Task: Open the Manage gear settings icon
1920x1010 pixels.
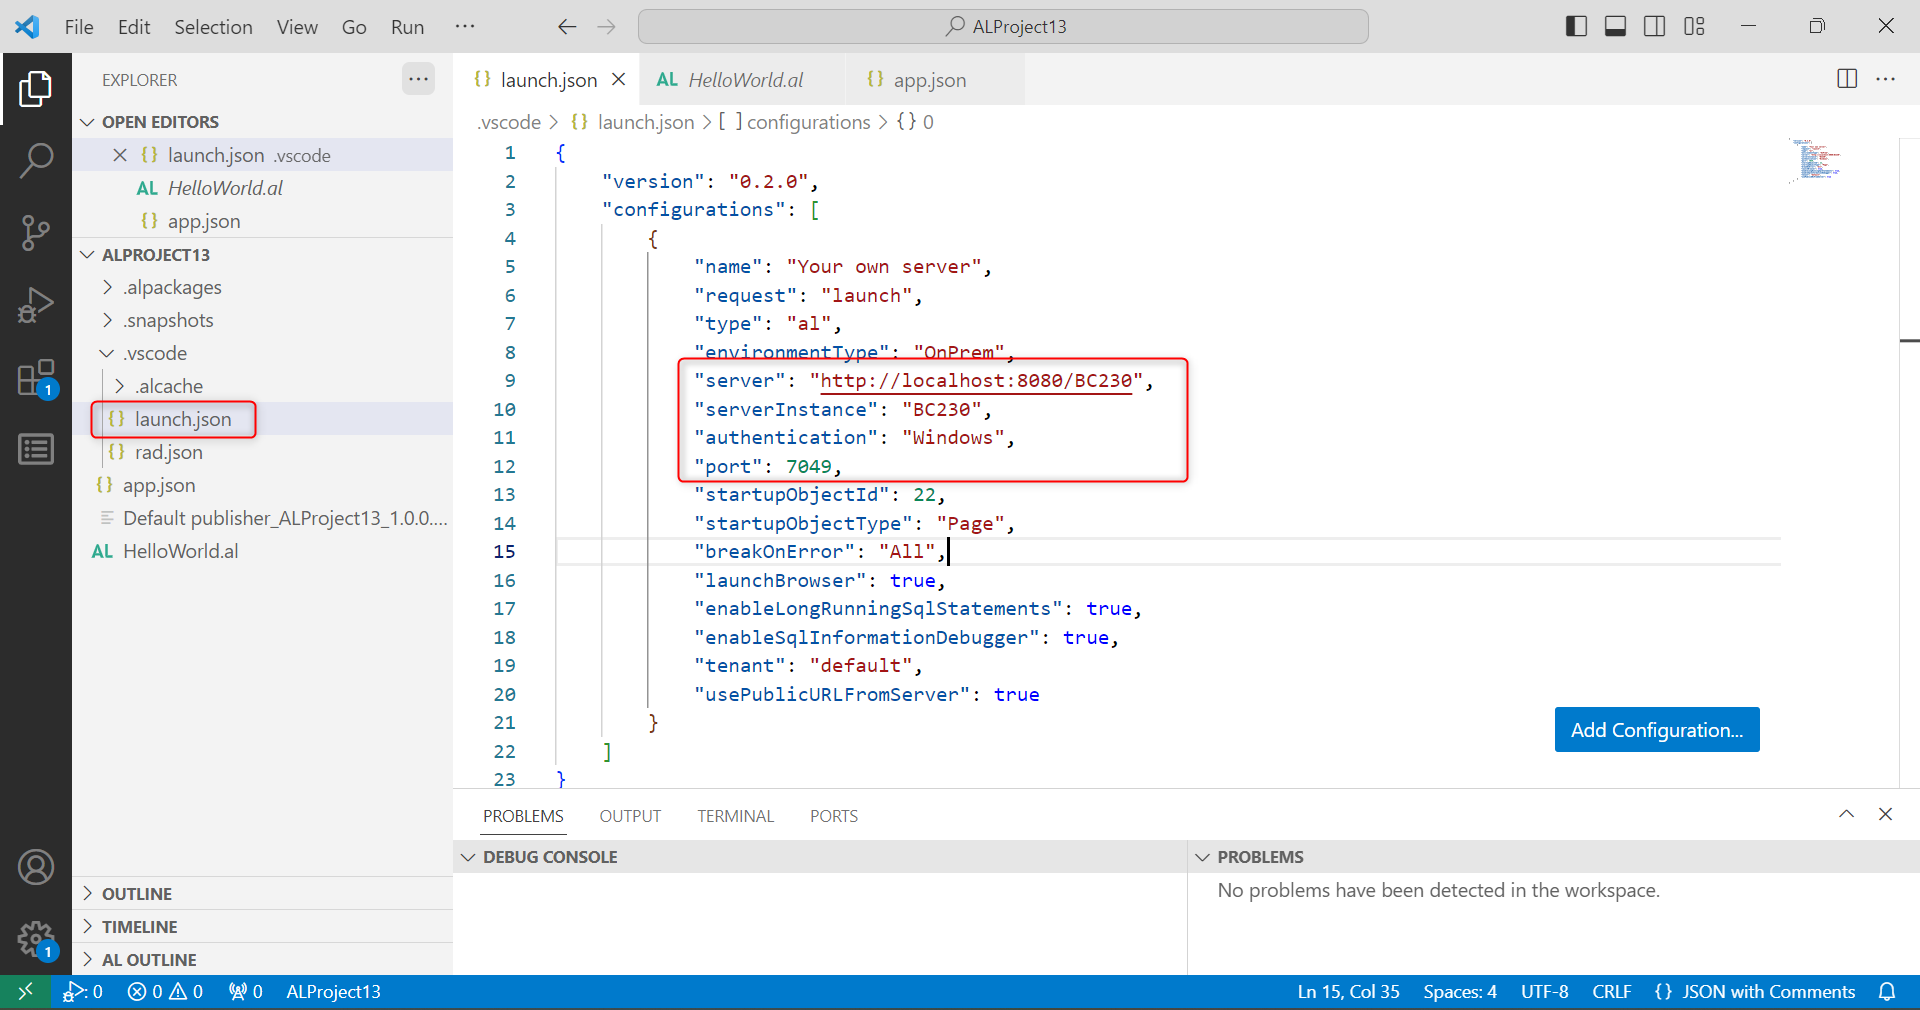Action: tap(36, 938)
